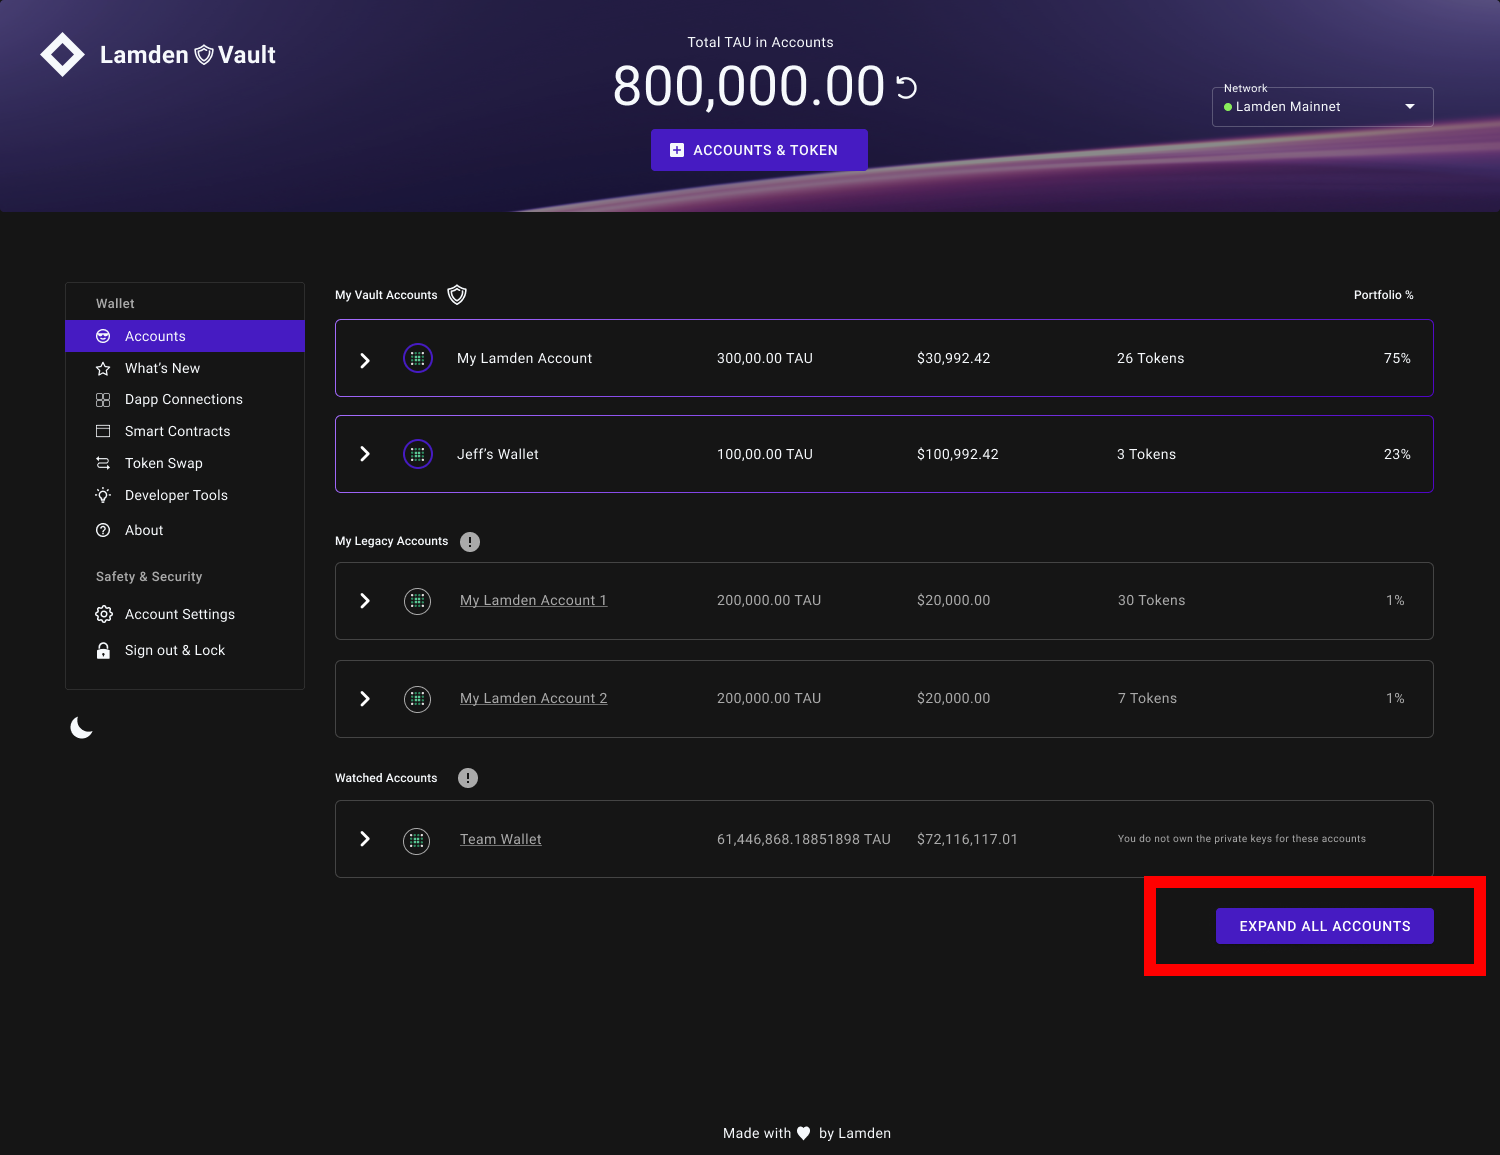Click the Smart Contracts window icon

[103, 431]
